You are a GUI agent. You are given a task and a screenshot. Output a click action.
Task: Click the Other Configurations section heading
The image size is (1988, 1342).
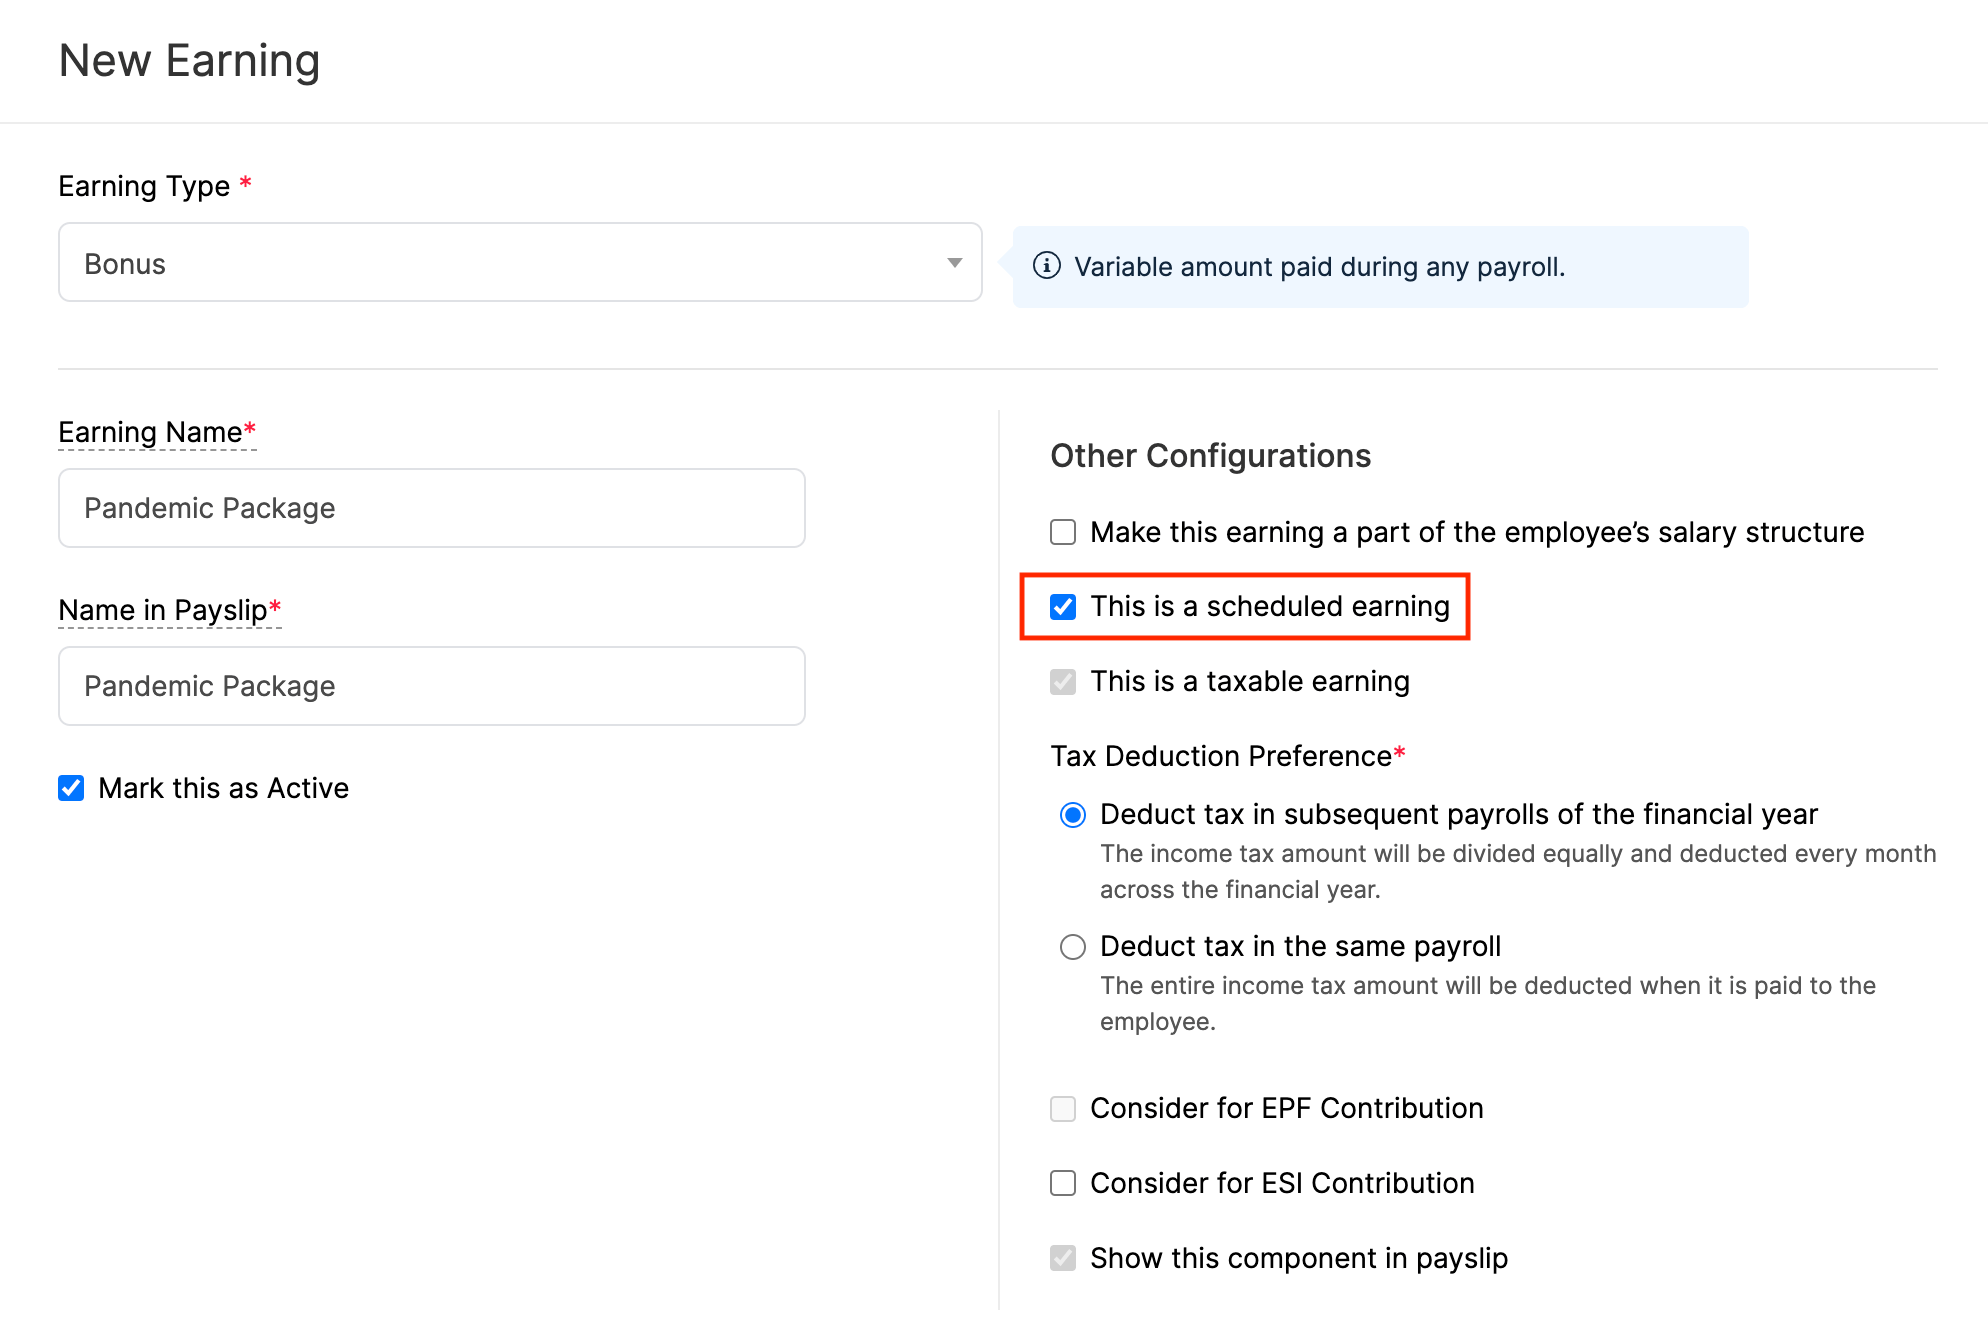click(1210, 456)
